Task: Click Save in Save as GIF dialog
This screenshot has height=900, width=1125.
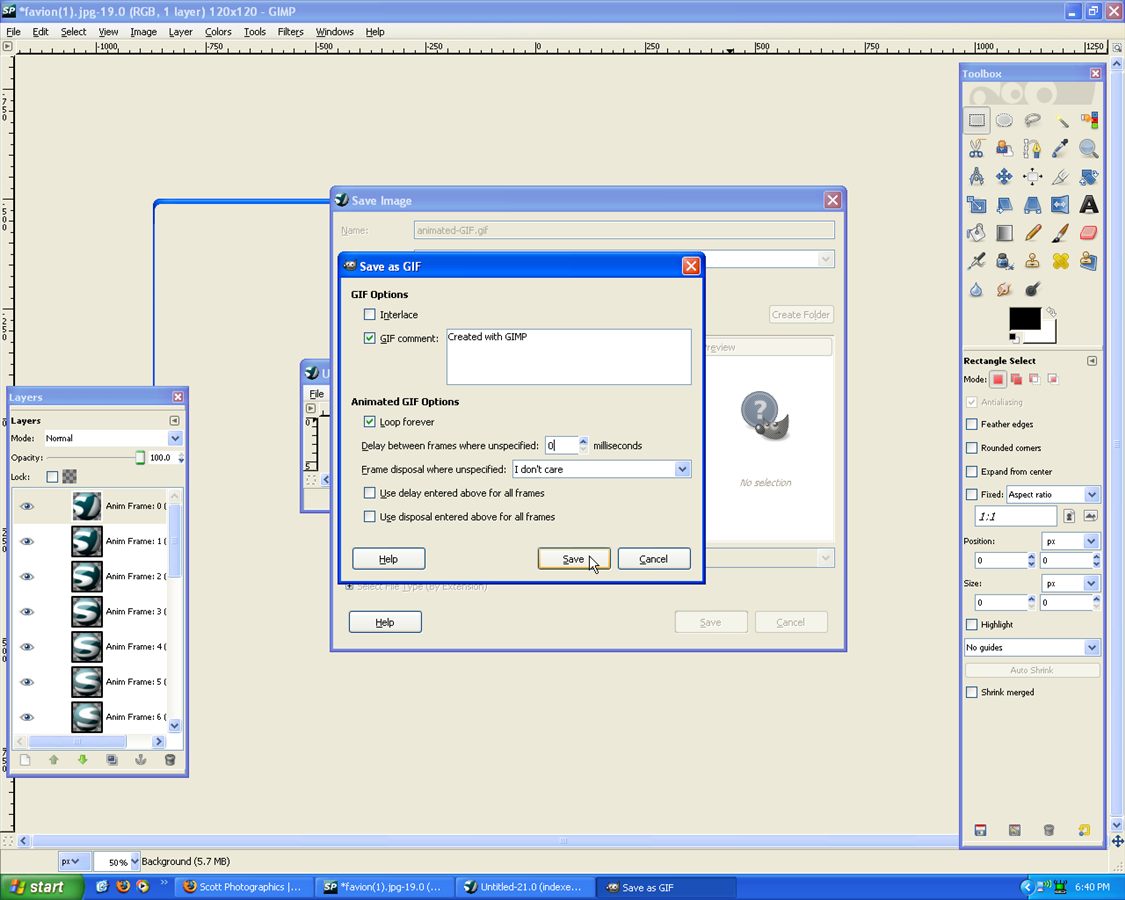Action: (x=573, y=559)
